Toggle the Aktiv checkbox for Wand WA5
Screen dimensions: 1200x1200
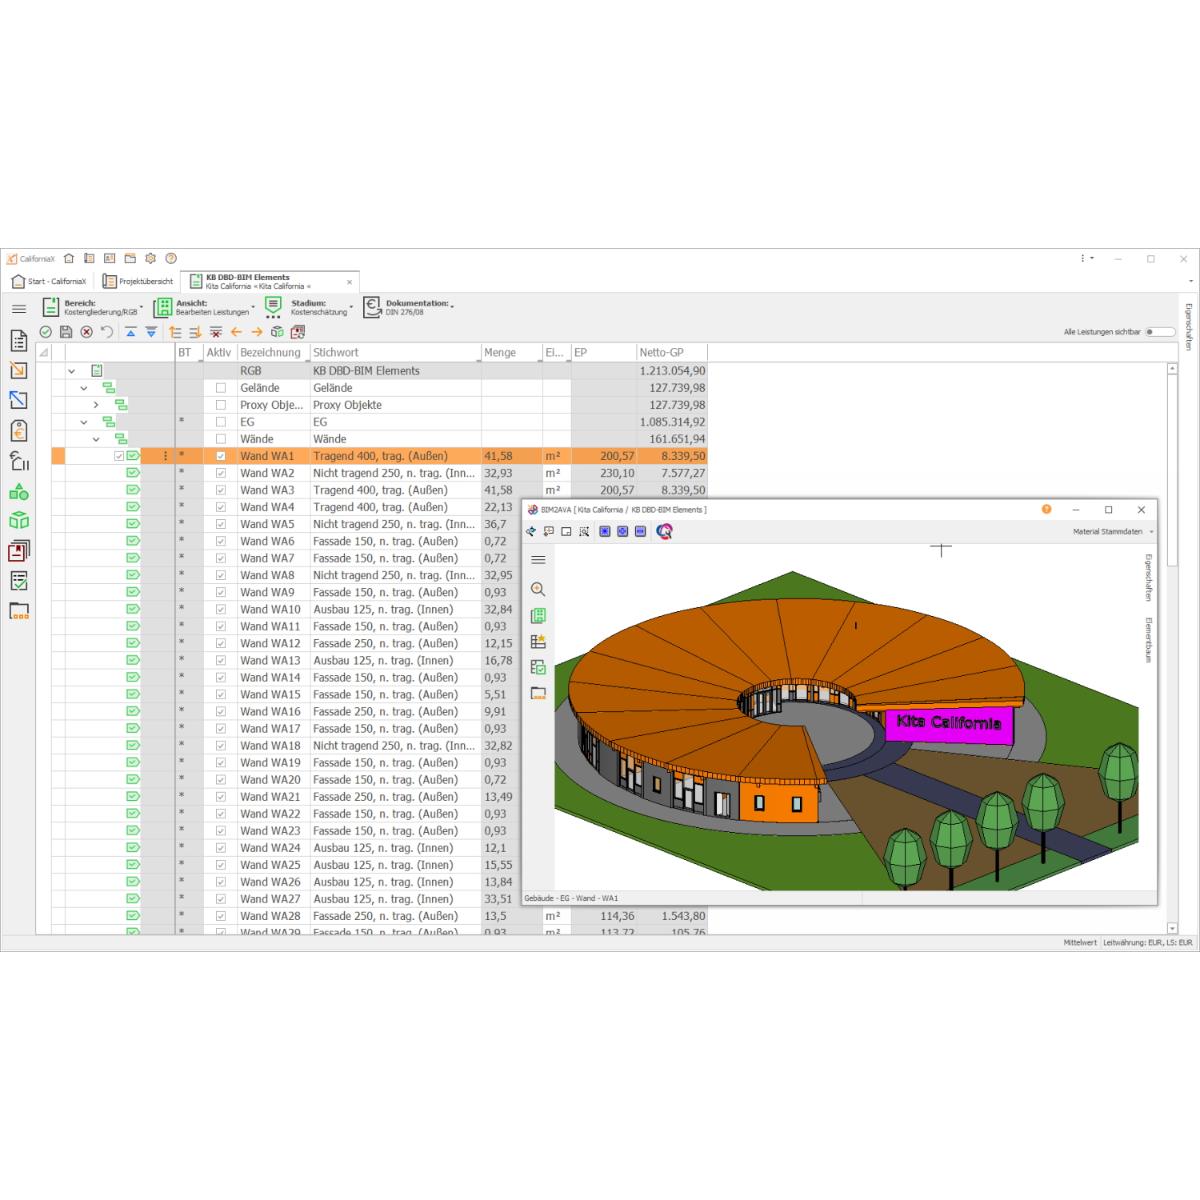pos(221,524)
